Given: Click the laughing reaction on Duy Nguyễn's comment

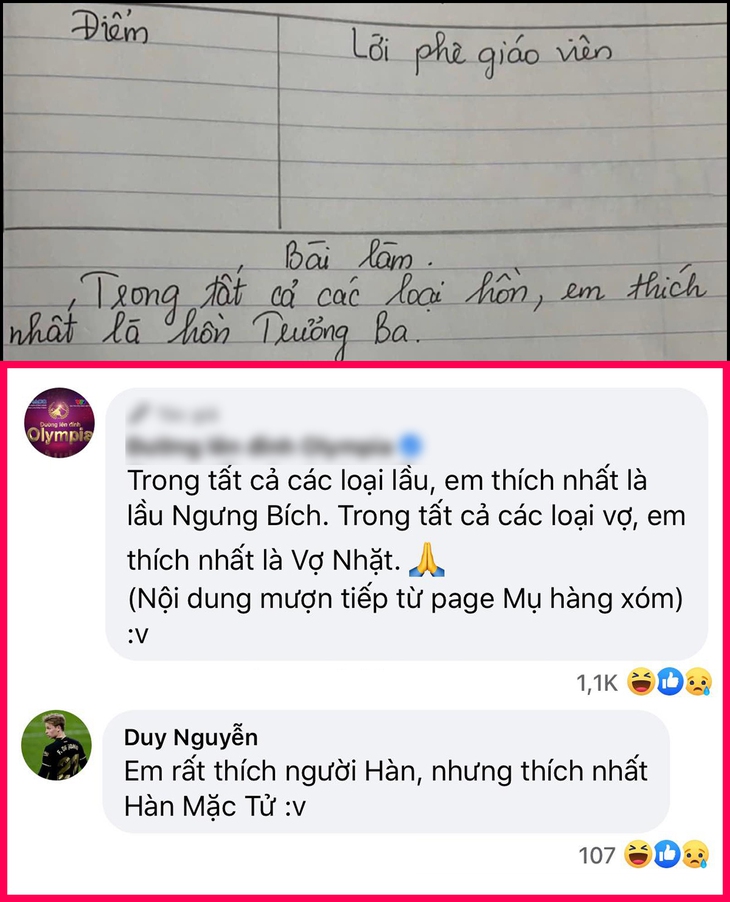Looking at the screenshot, I should point(639,854).
